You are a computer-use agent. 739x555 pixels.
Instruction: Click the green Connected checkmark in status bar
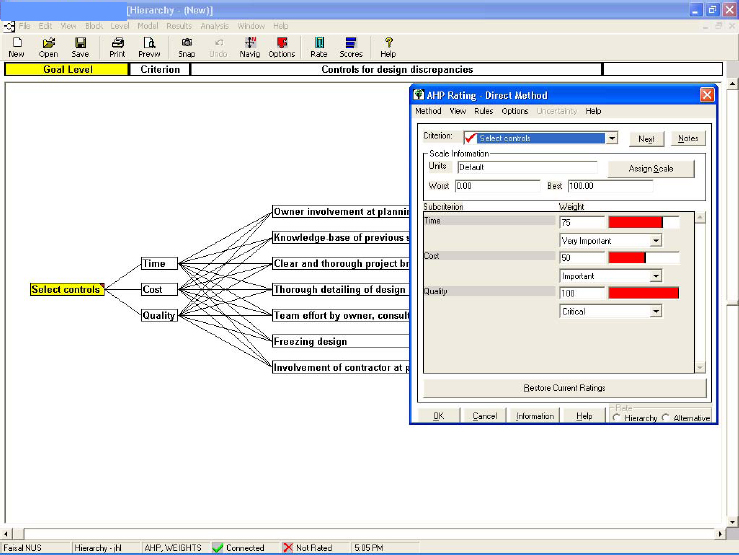tap(218, 547)
